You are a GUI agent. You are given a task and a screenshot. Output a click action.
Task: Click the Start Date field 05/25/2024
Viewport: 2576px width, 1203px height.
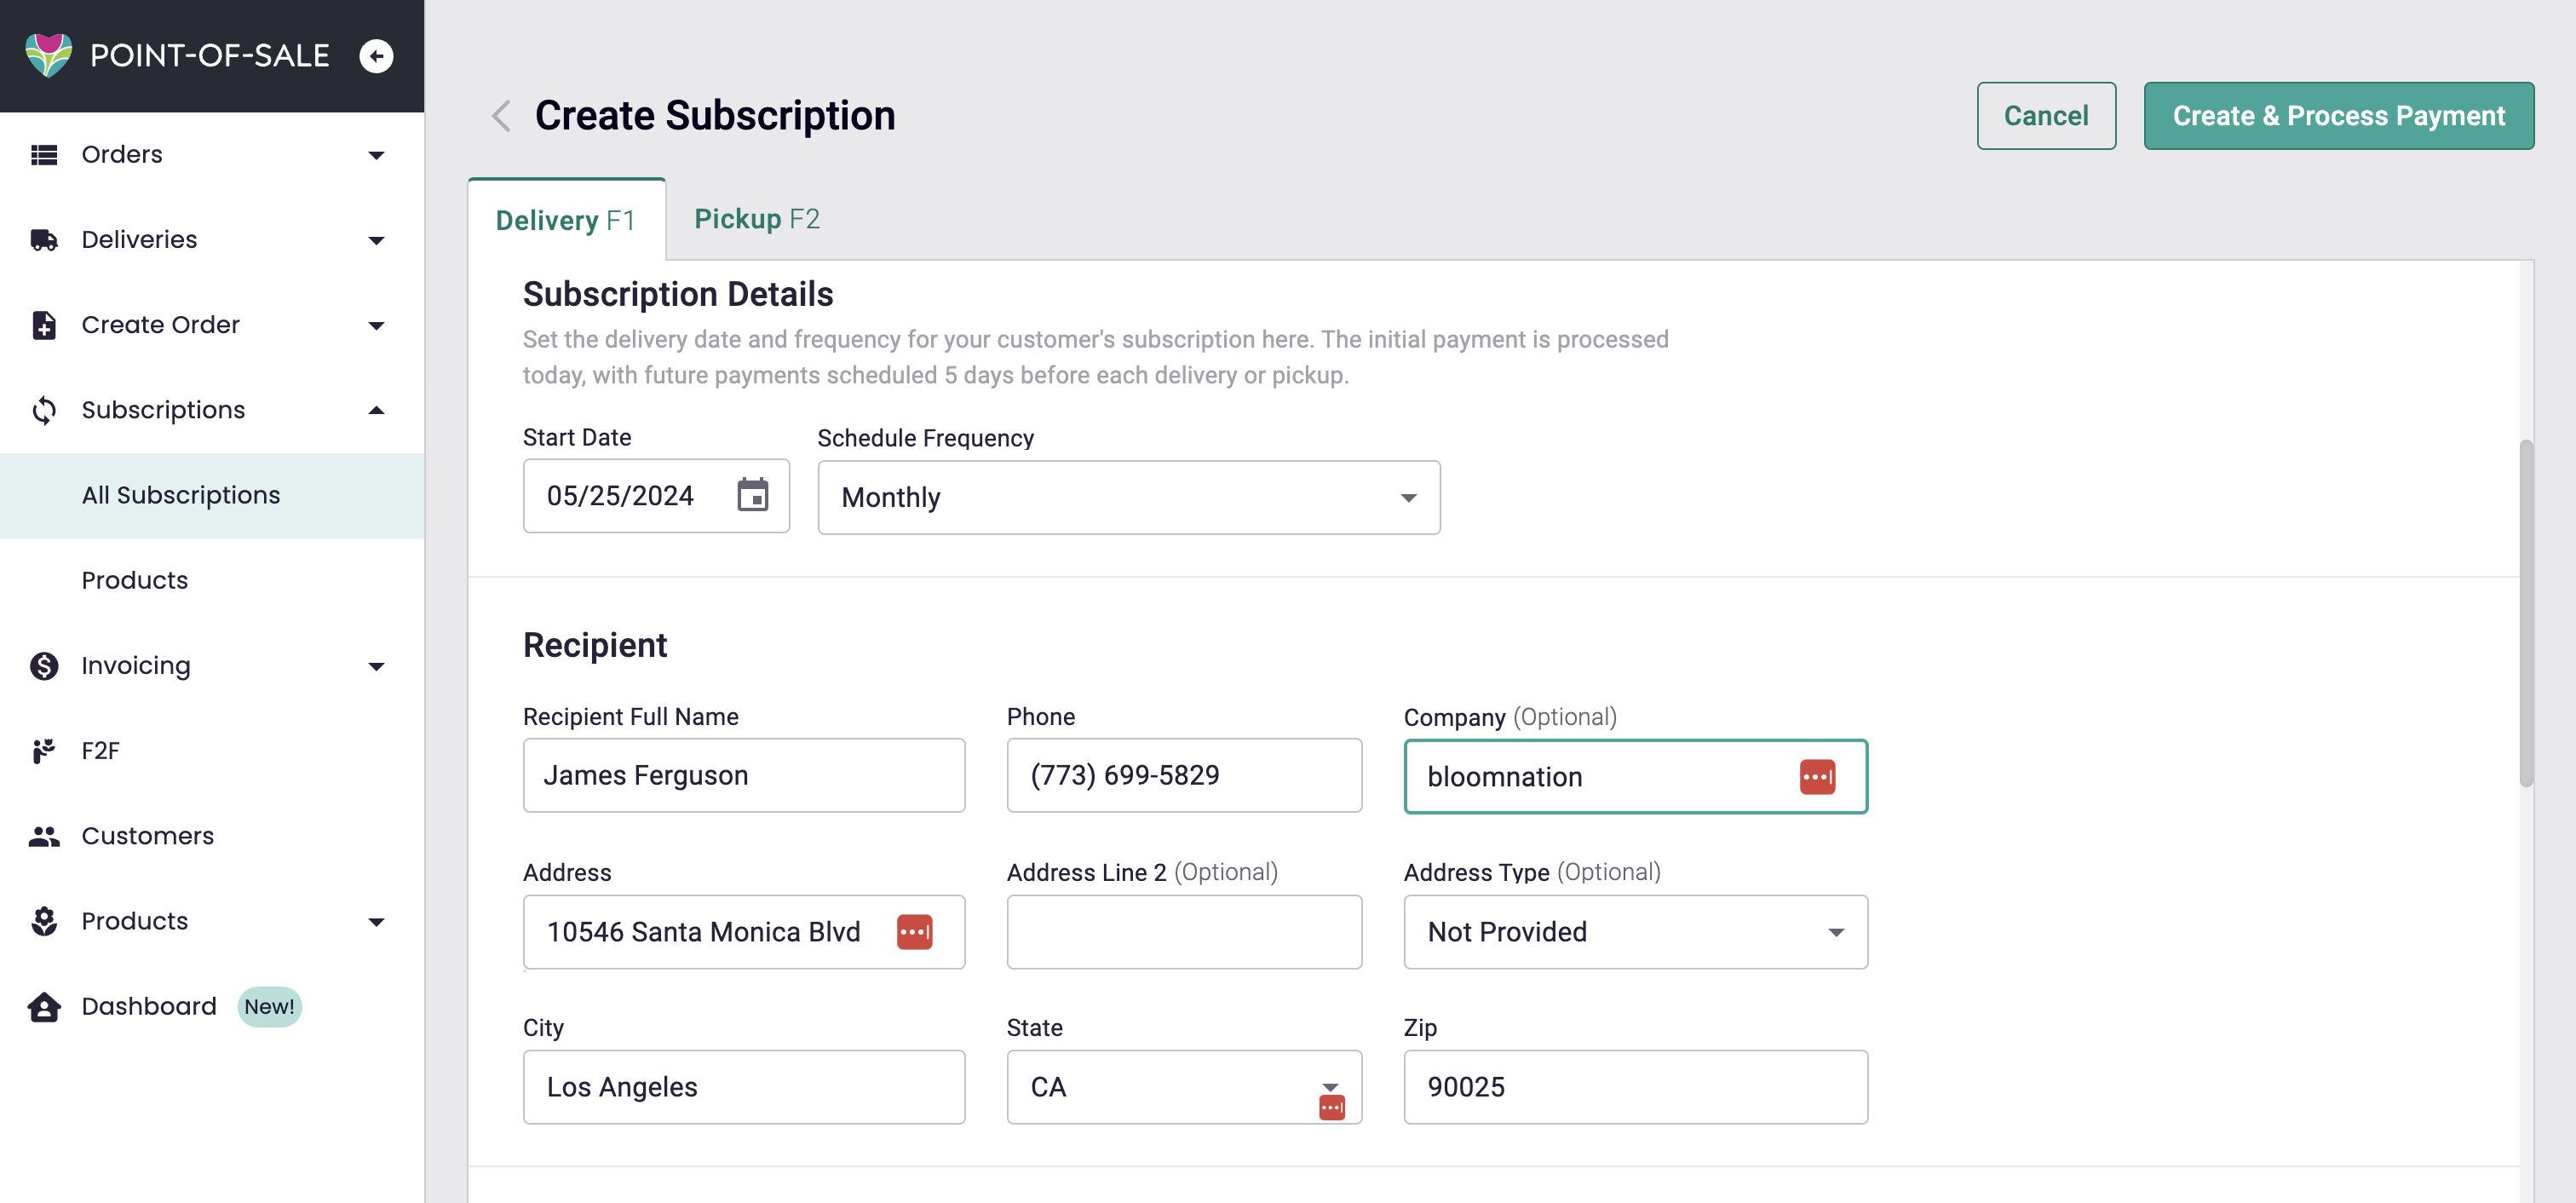click(656, 496)
